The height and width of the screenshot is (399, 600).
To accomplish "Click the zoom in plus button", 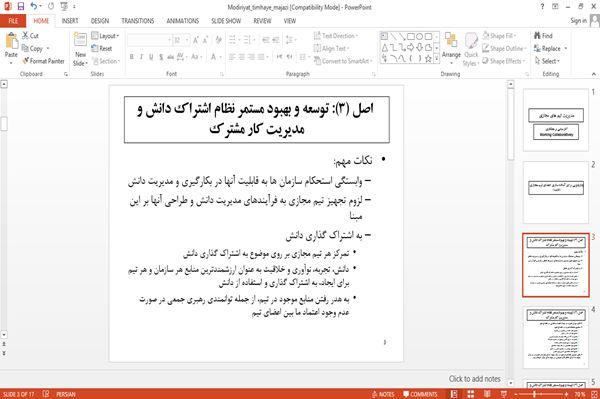I will 566,394.
